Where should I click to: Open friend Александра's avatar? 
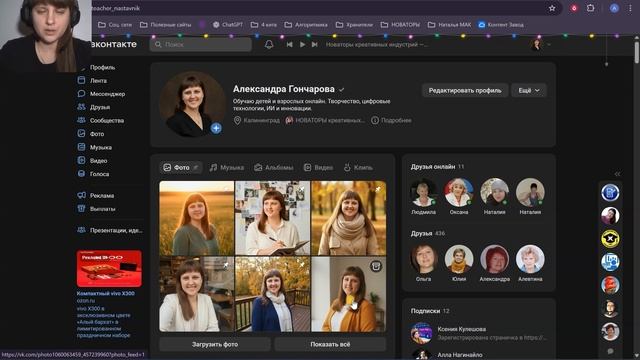coord(494,259)
